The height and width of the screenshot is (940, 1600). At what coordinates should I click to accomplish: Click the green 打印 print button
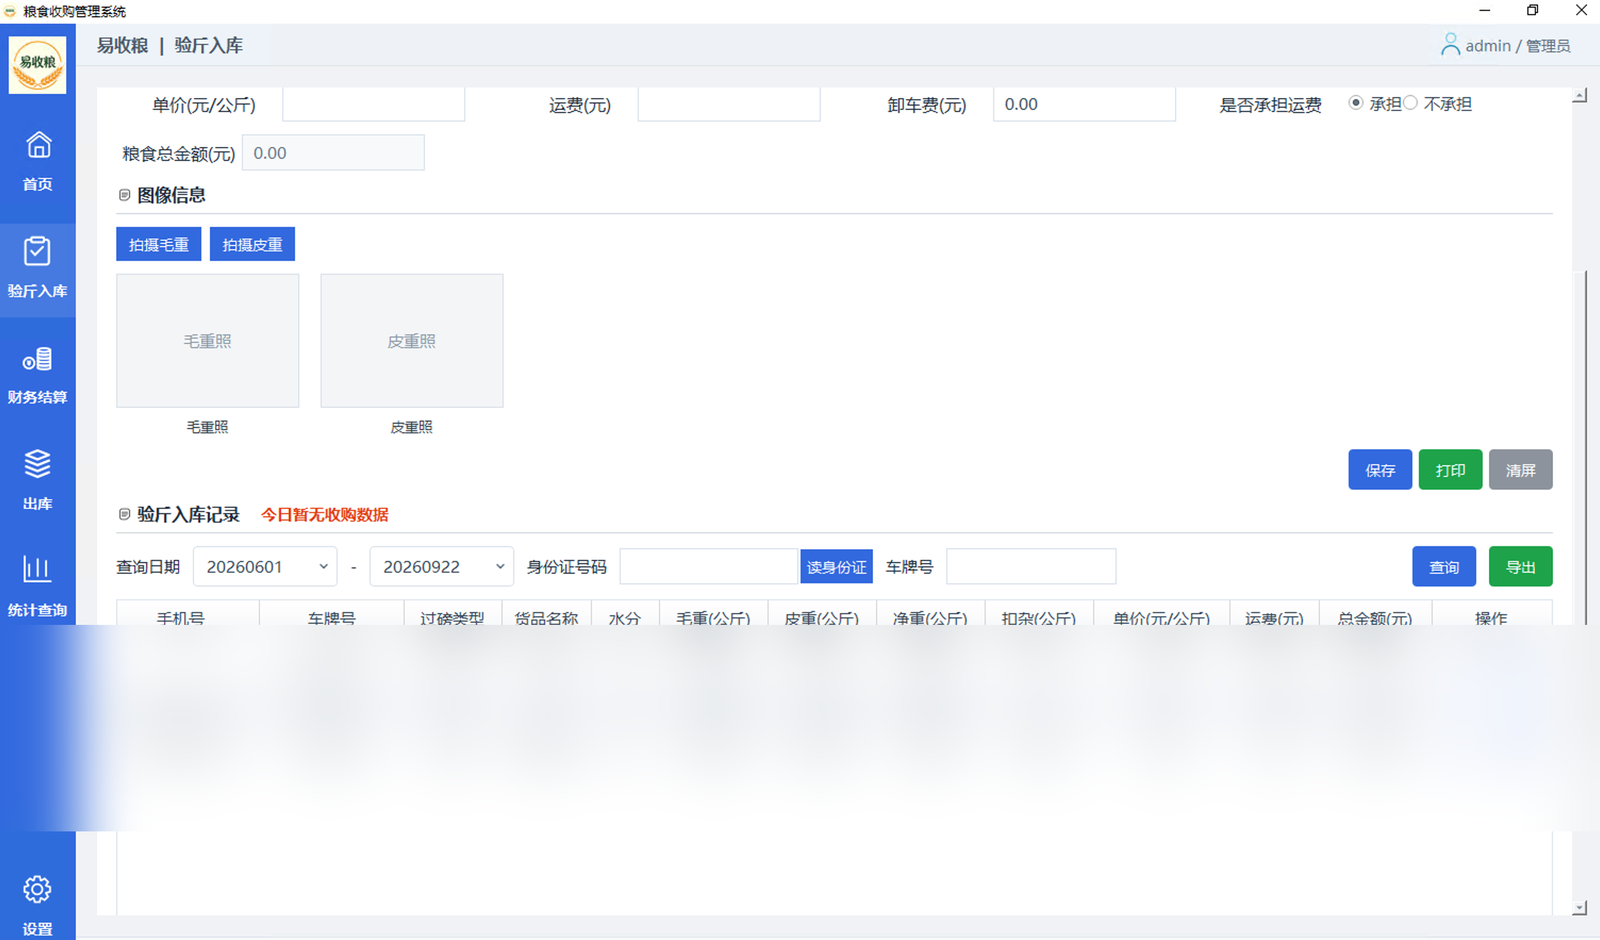click(1450, 470)
